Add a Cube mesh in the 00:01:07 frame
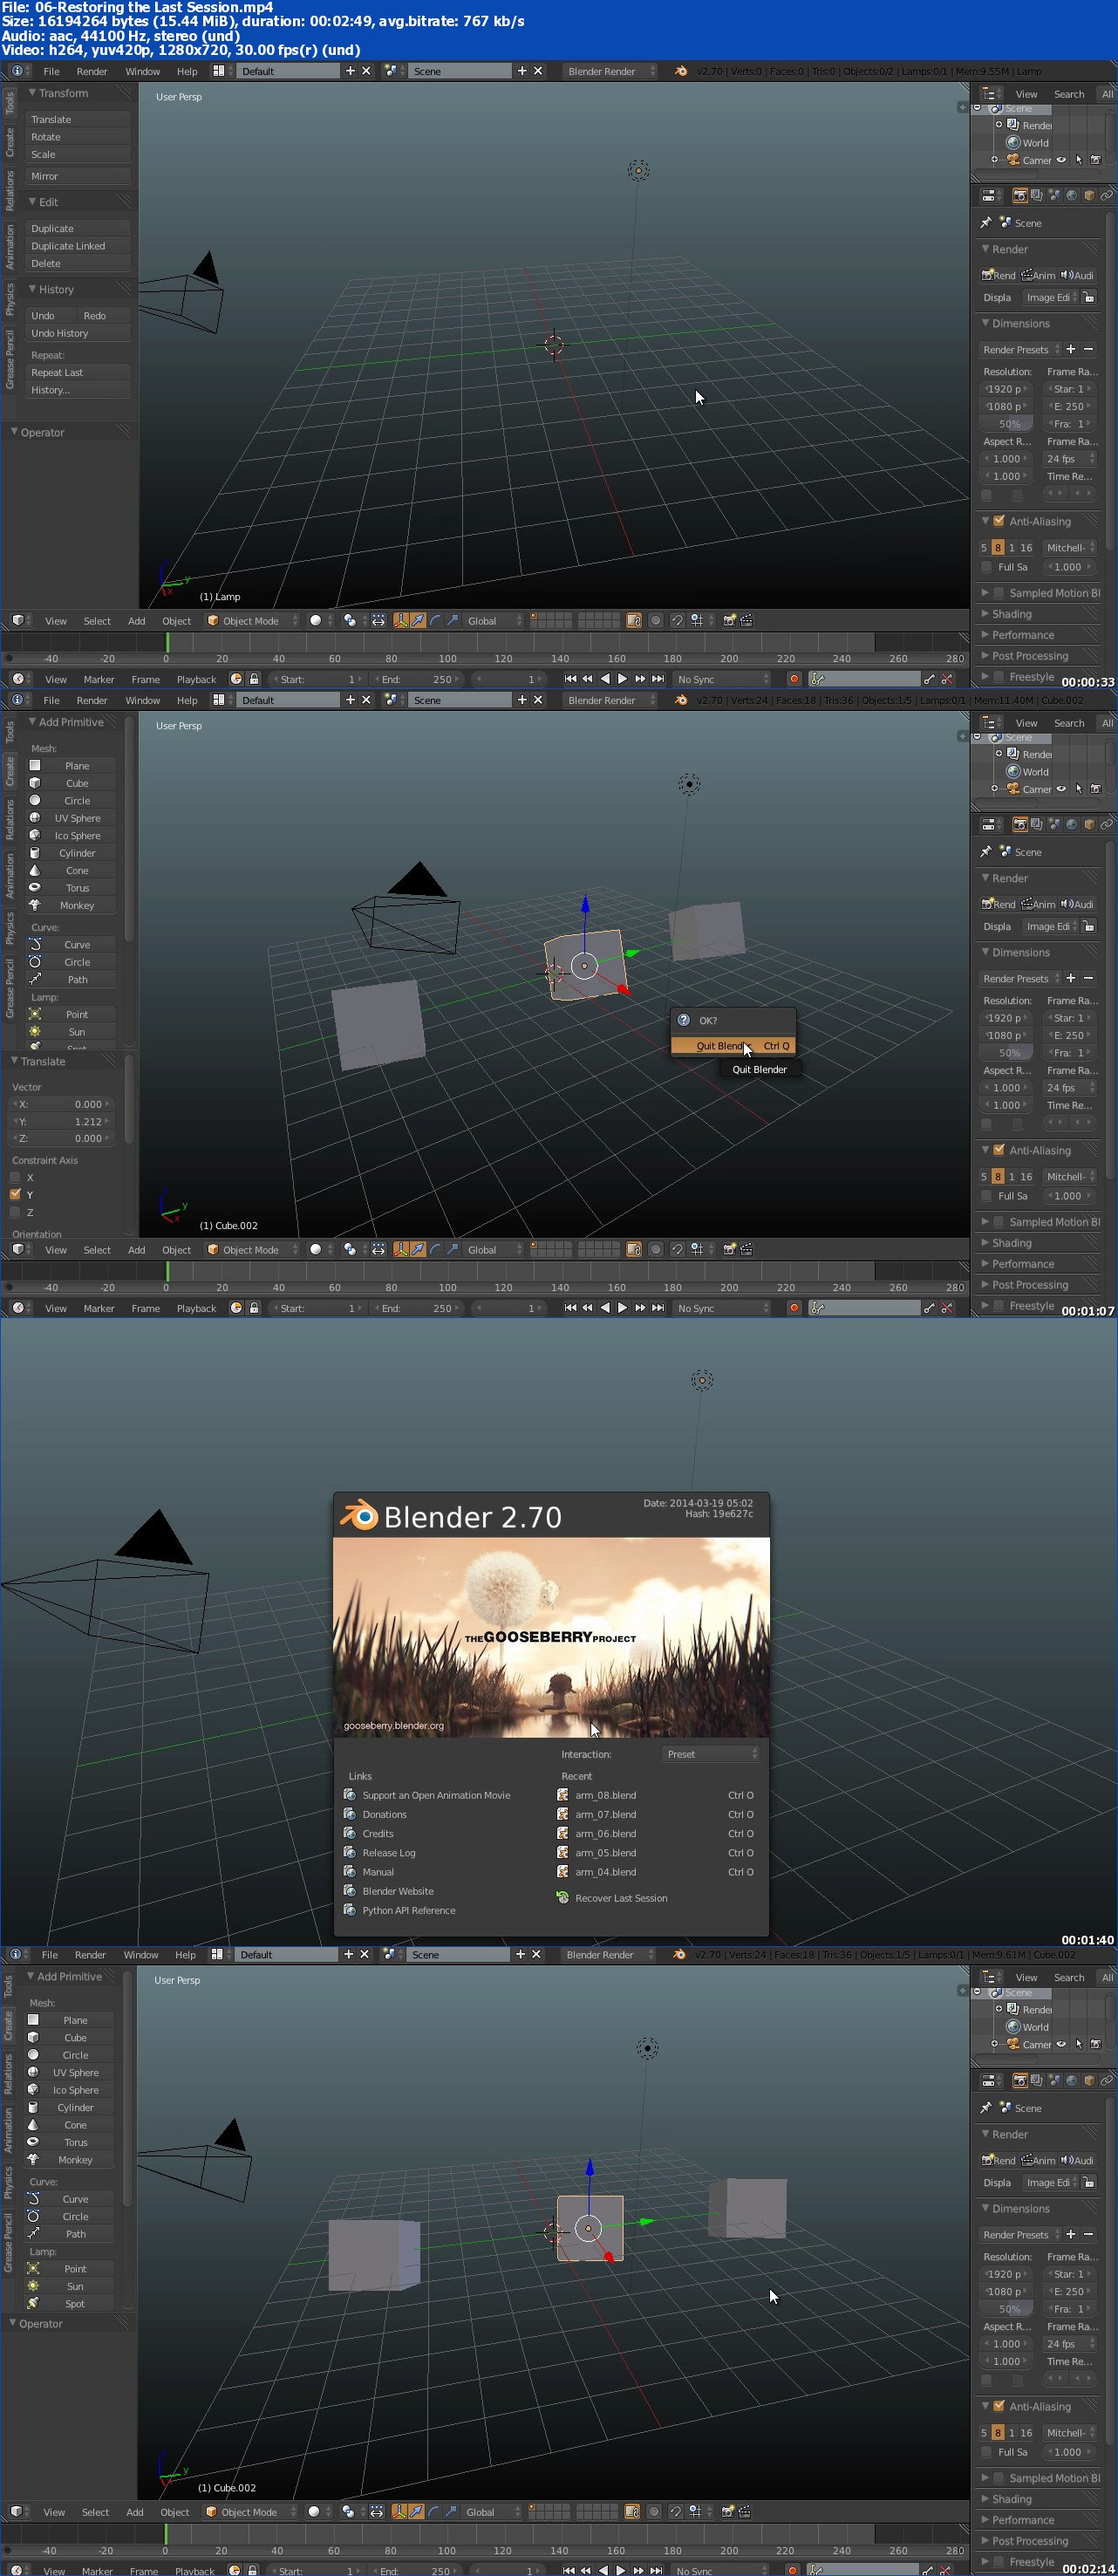The width and height of the screenshot is (1118, 2576). (x=70, y=783)
